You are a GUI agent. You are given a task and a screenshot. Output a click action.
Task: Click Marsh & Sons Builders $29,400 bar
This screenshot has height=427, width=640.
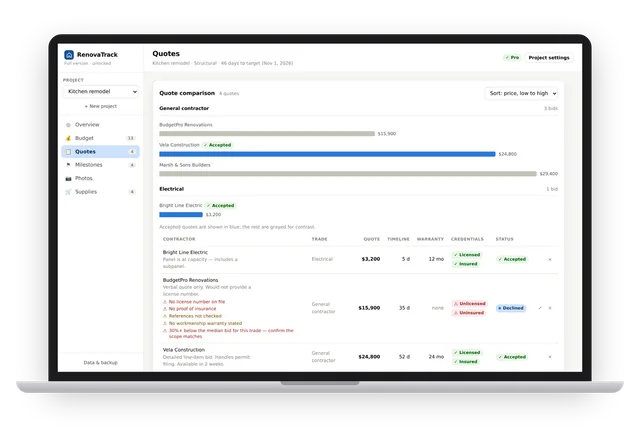point(348,174)
